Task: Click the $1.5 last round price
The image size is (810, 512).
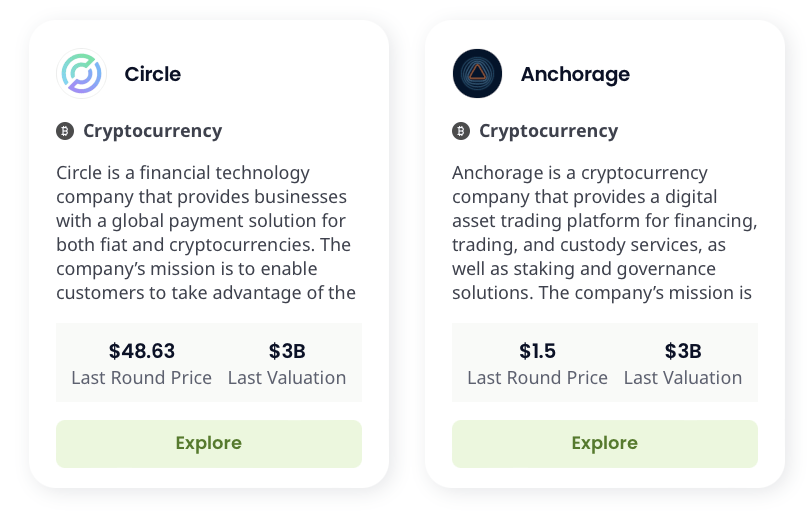Action: [537, 351]
